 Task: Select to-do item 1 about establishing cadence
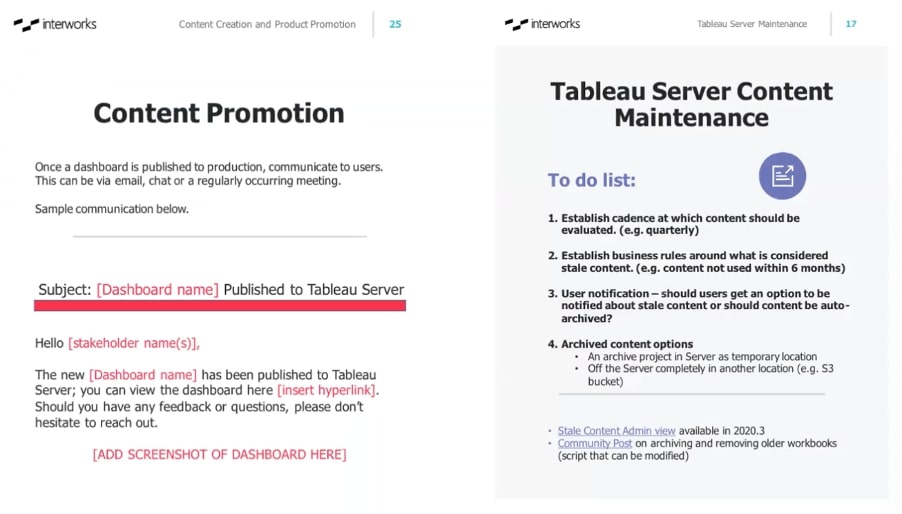674,224
